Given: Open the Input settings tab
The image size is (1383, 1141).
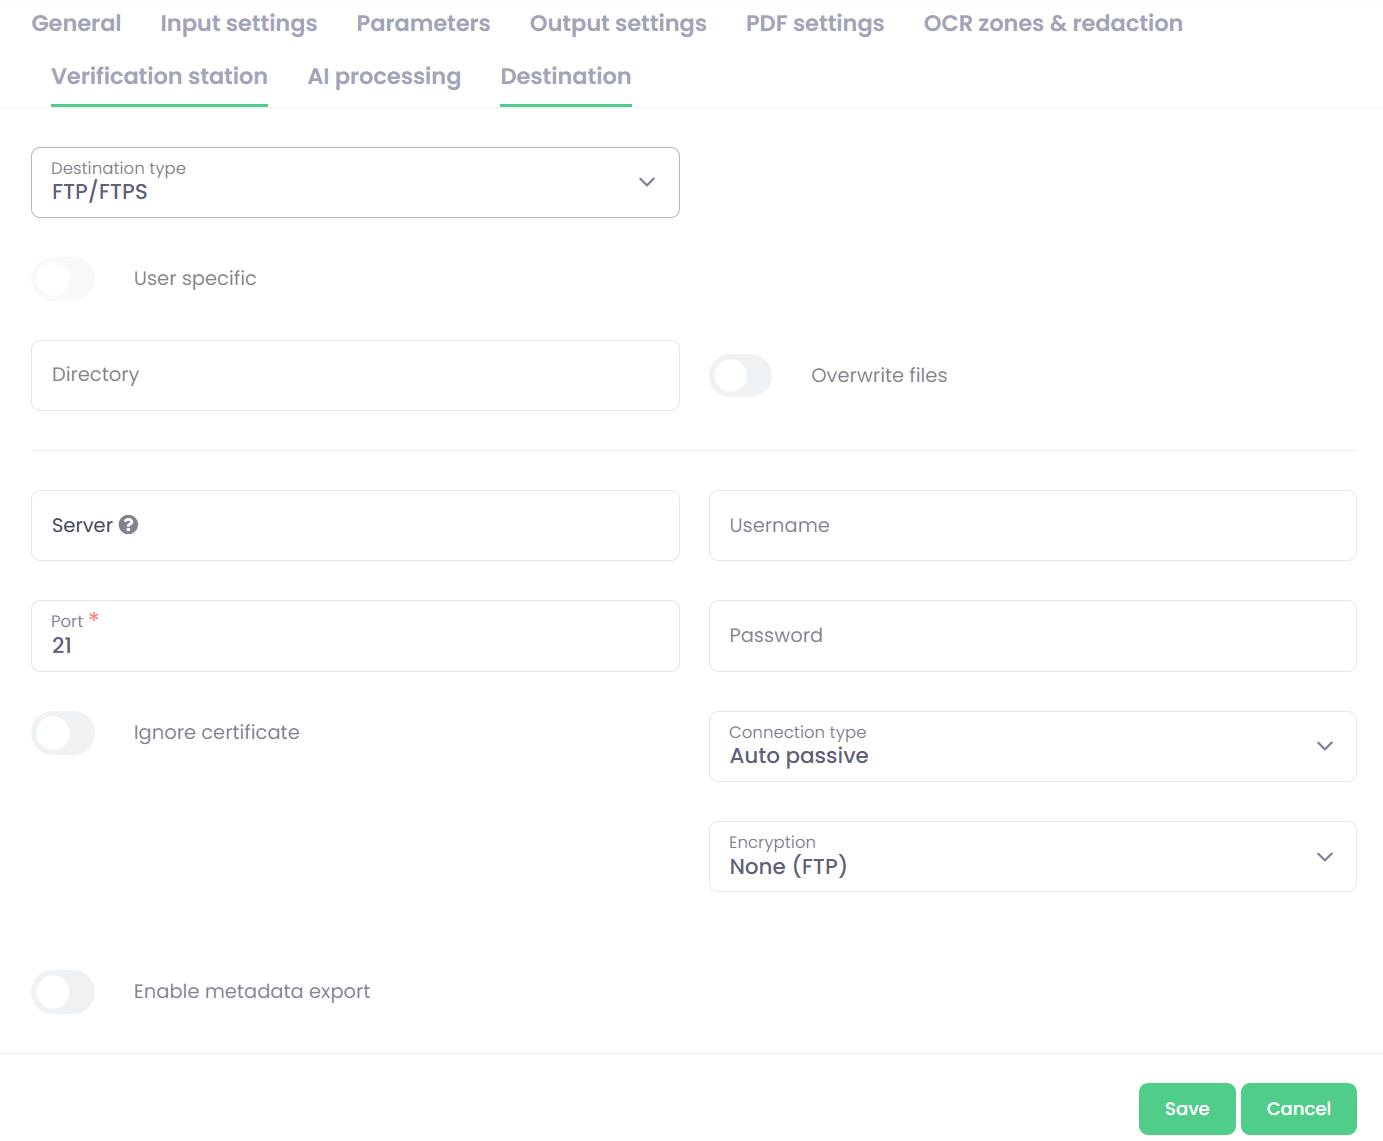Looking at the screenshot, I should click(x=238, y=24).
